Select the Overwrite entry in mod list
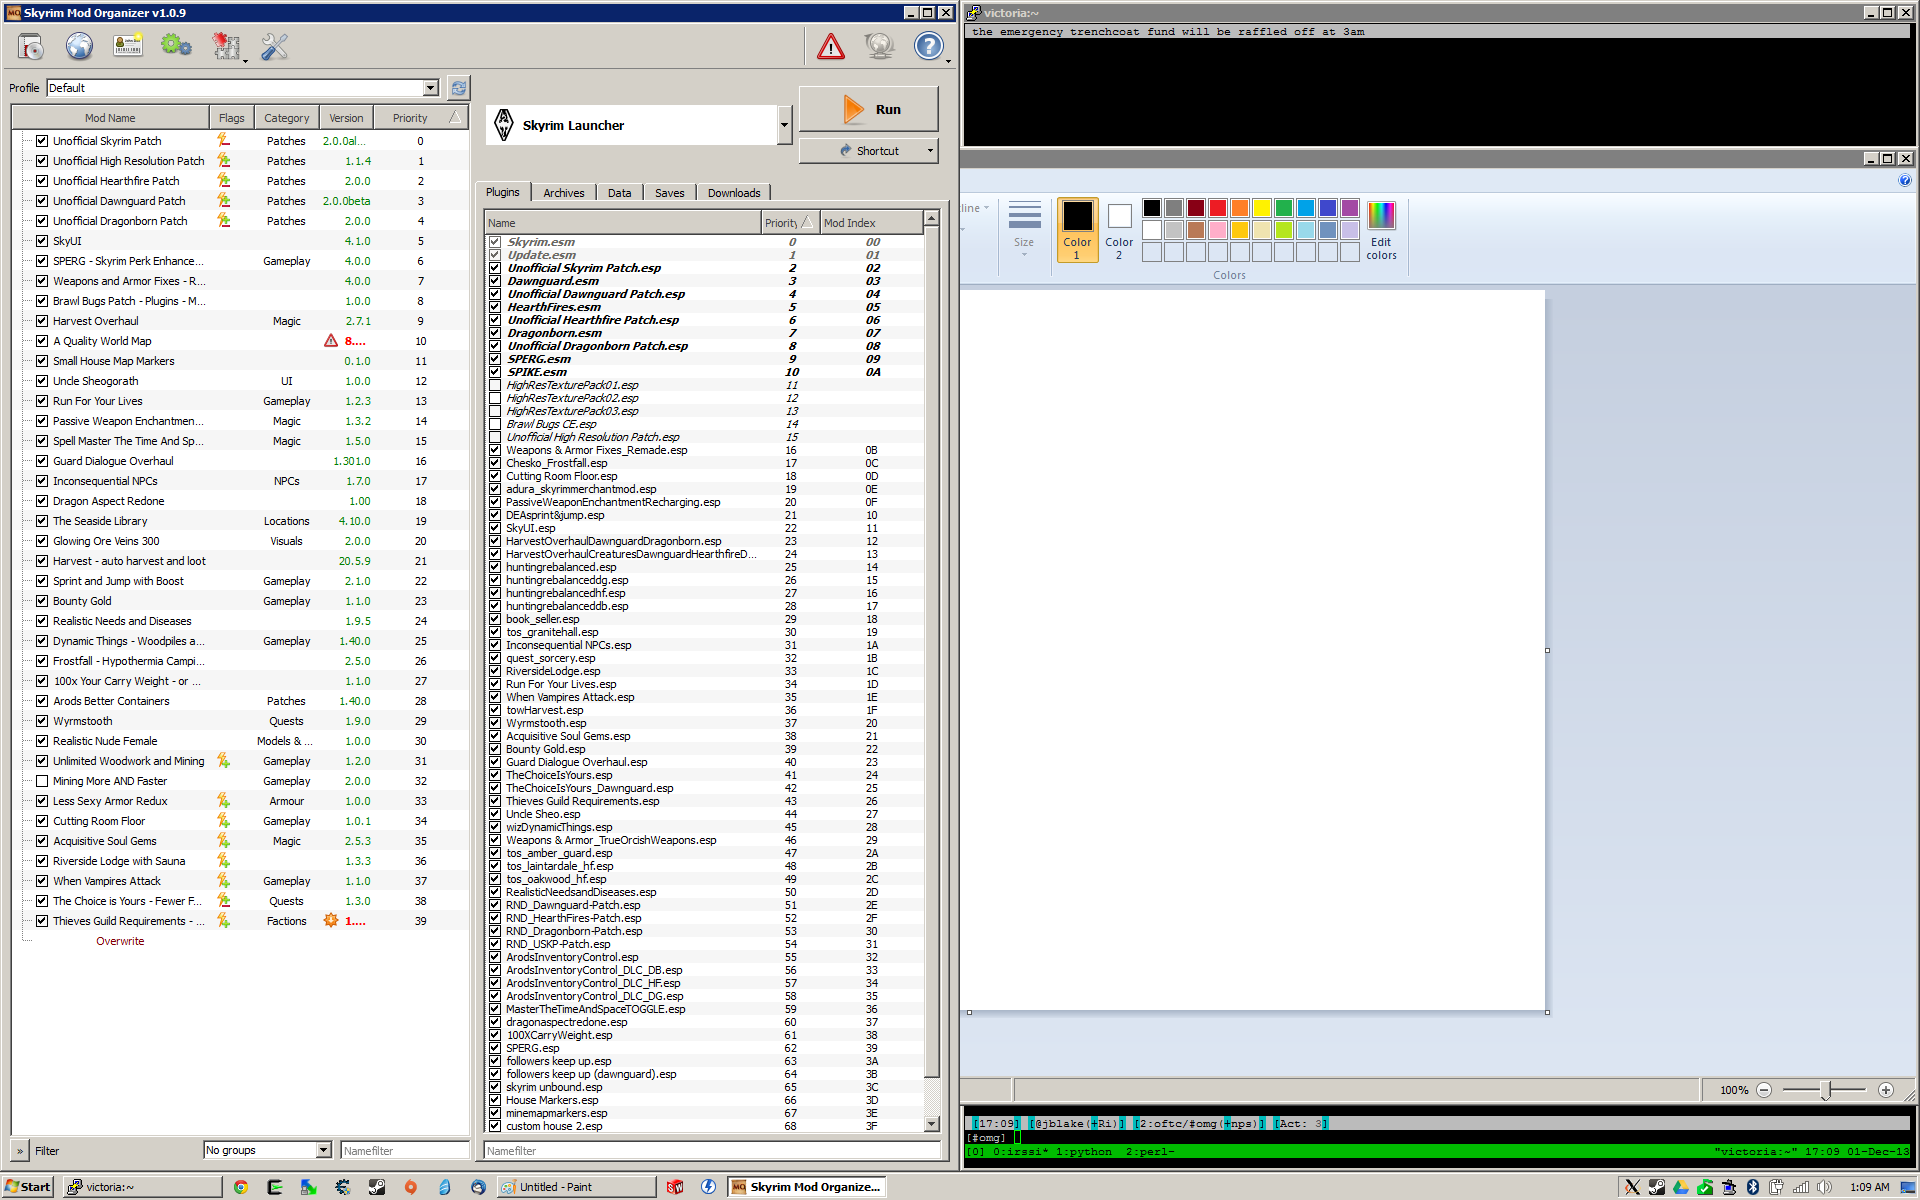 coord(120,941)
